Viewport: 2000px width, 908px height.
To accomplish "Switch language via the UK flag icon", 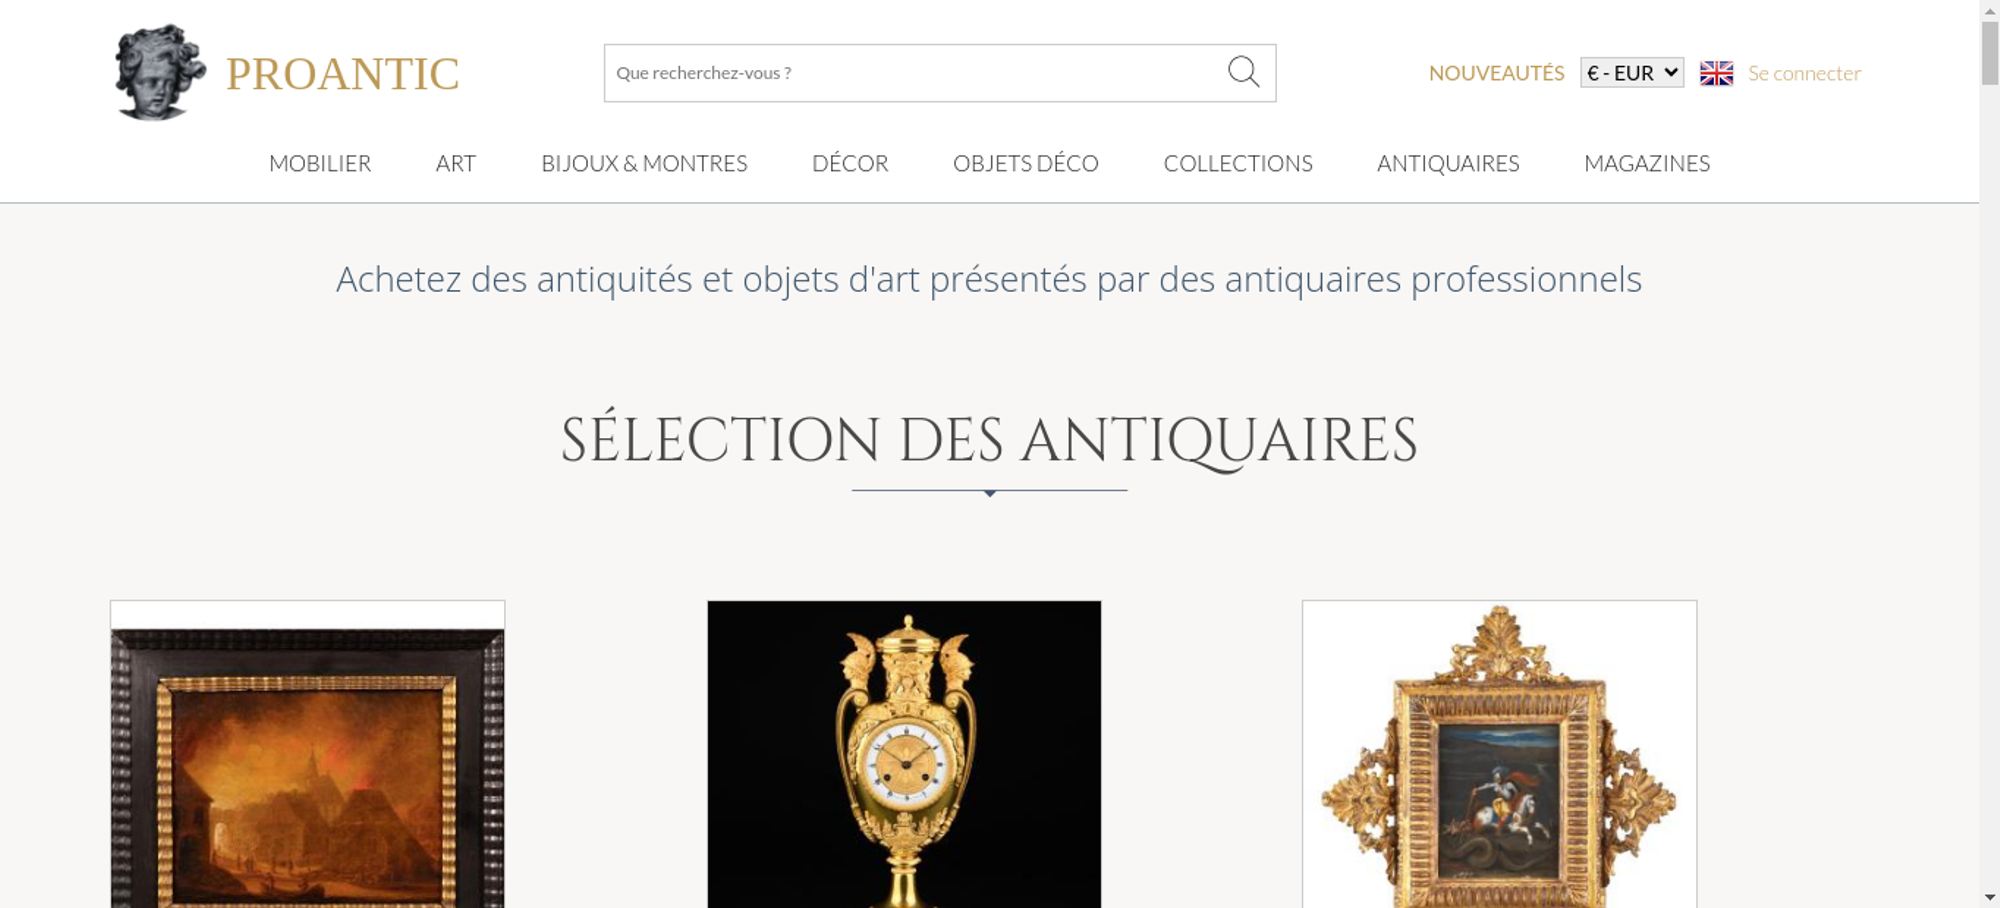I will coord(1716,73).
